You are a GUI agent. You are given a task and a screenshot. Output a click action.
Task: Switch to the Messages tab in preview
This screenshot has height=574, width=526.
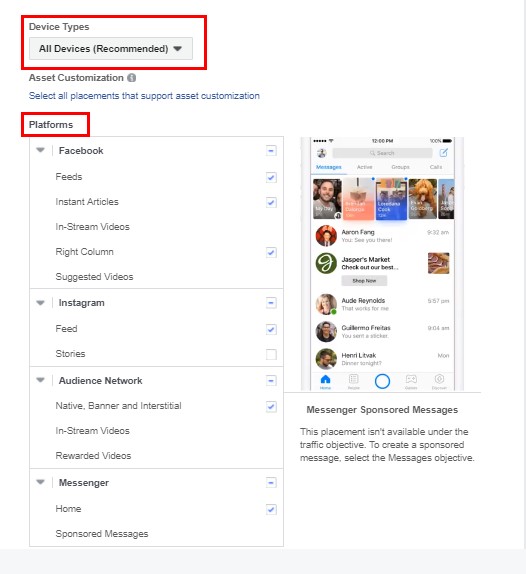click(328, 167)
